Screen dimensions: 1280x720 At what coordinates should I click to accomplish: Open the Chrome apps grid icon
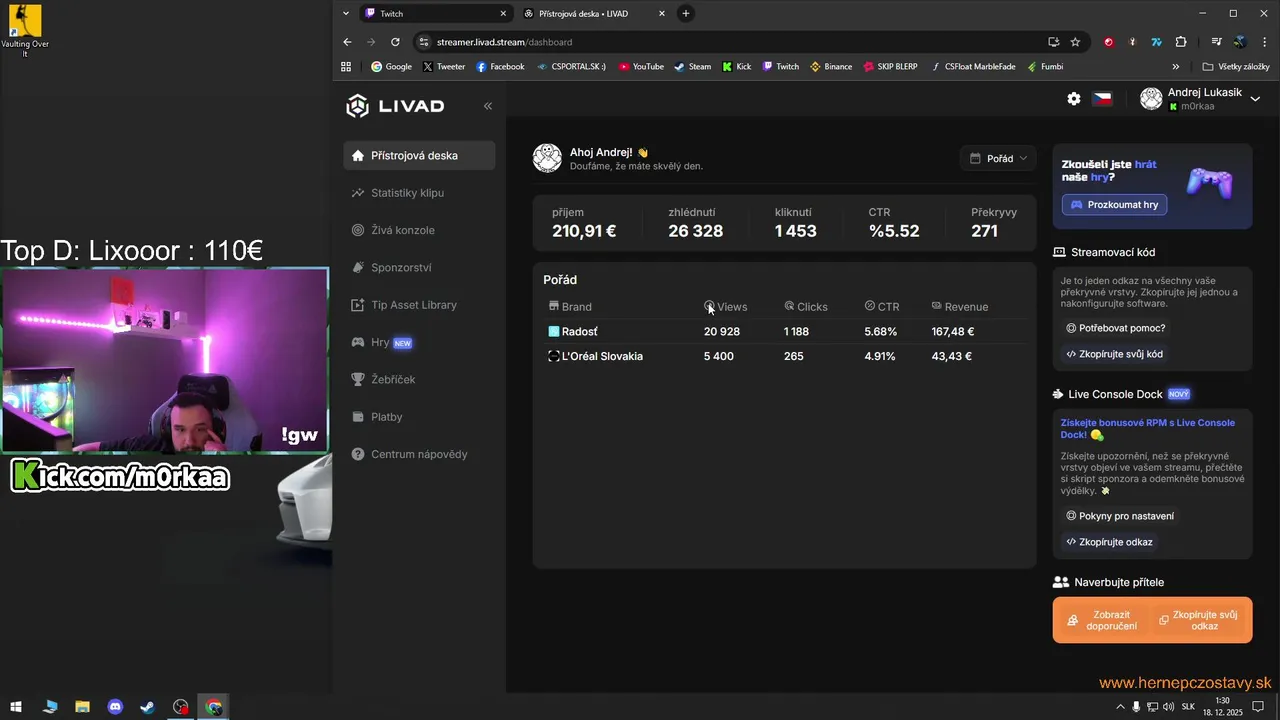[x=346, y=67]
